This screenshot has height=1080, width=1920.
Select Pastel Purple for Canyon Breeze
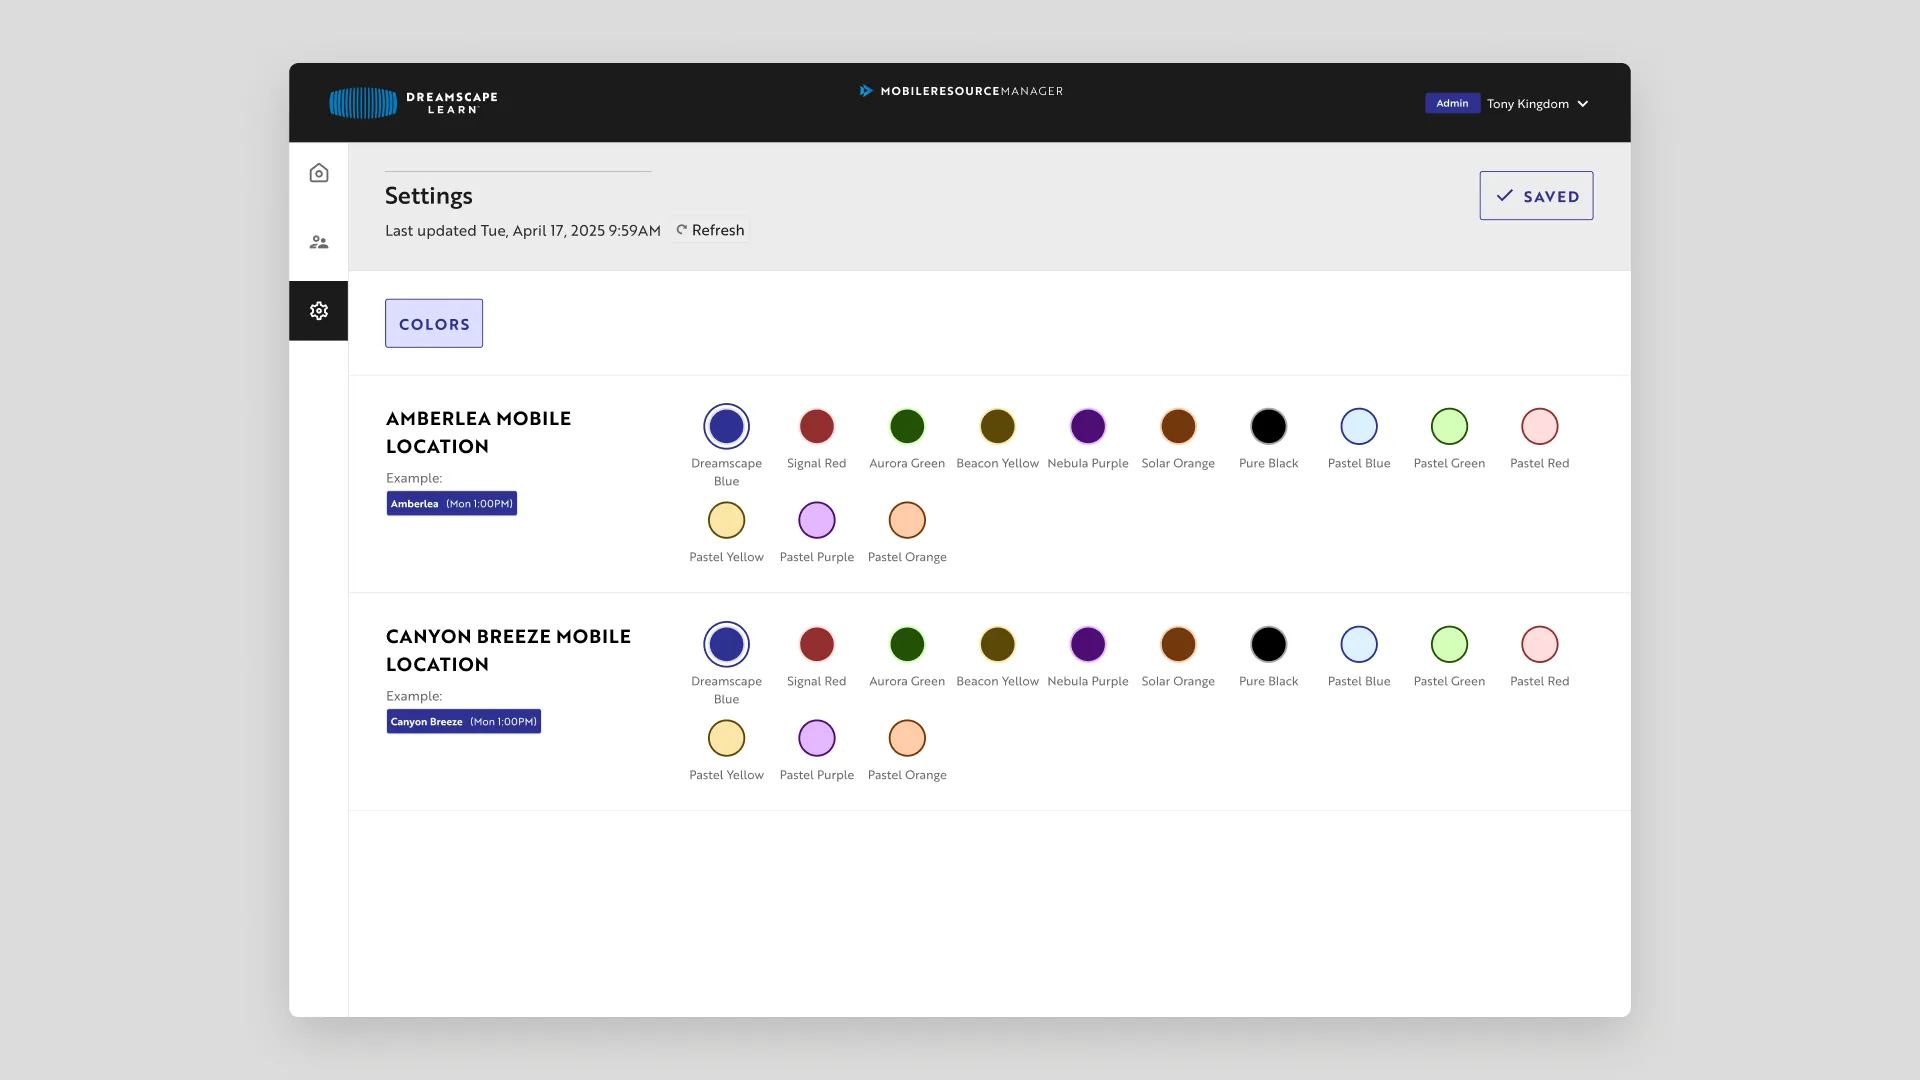coord(817,739)
